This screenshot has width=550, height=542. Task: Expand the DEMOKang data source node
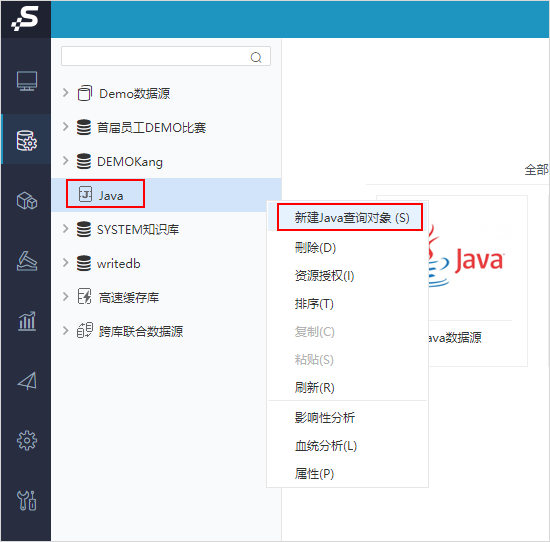click(65, 161)
